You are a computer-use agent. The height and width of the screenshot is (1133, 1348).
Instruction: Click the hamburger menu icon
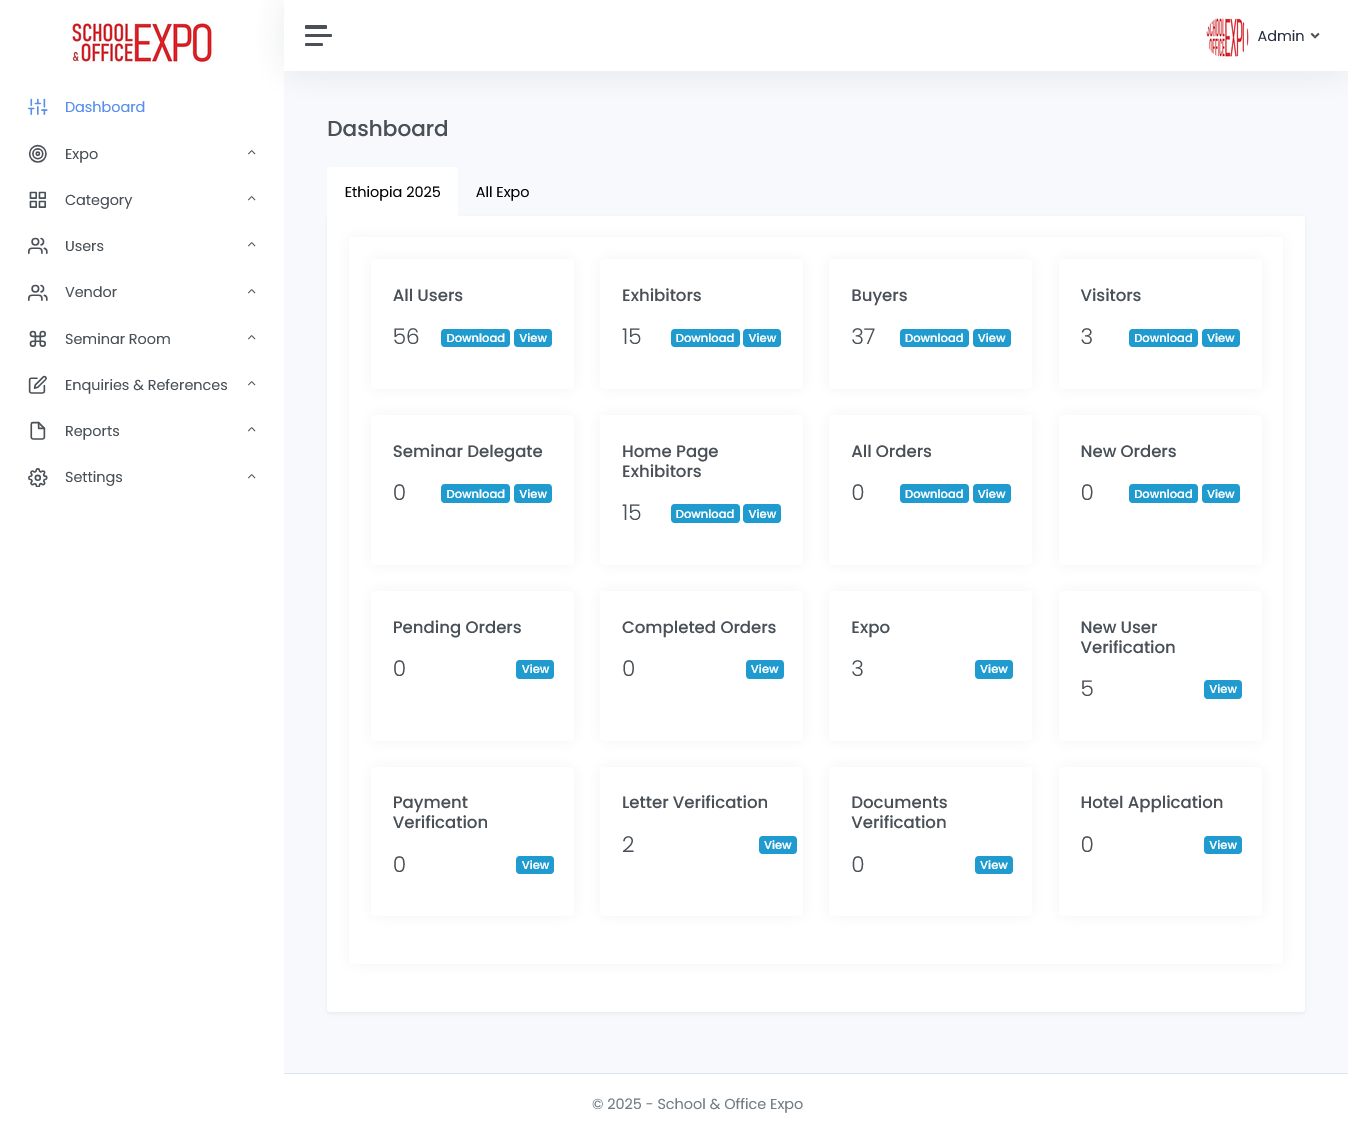click(318, 36)
